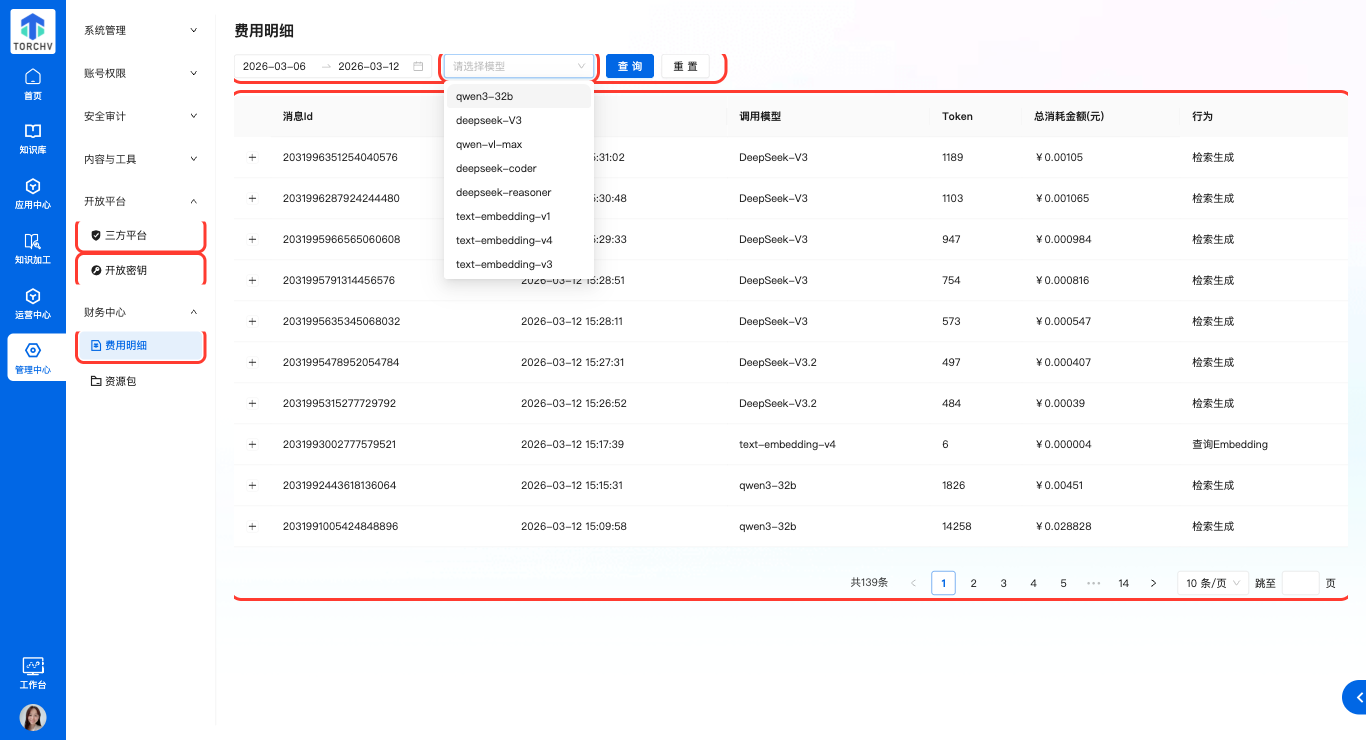Click the 重置 reset button
1366x740 pixels.
point(685,66)
